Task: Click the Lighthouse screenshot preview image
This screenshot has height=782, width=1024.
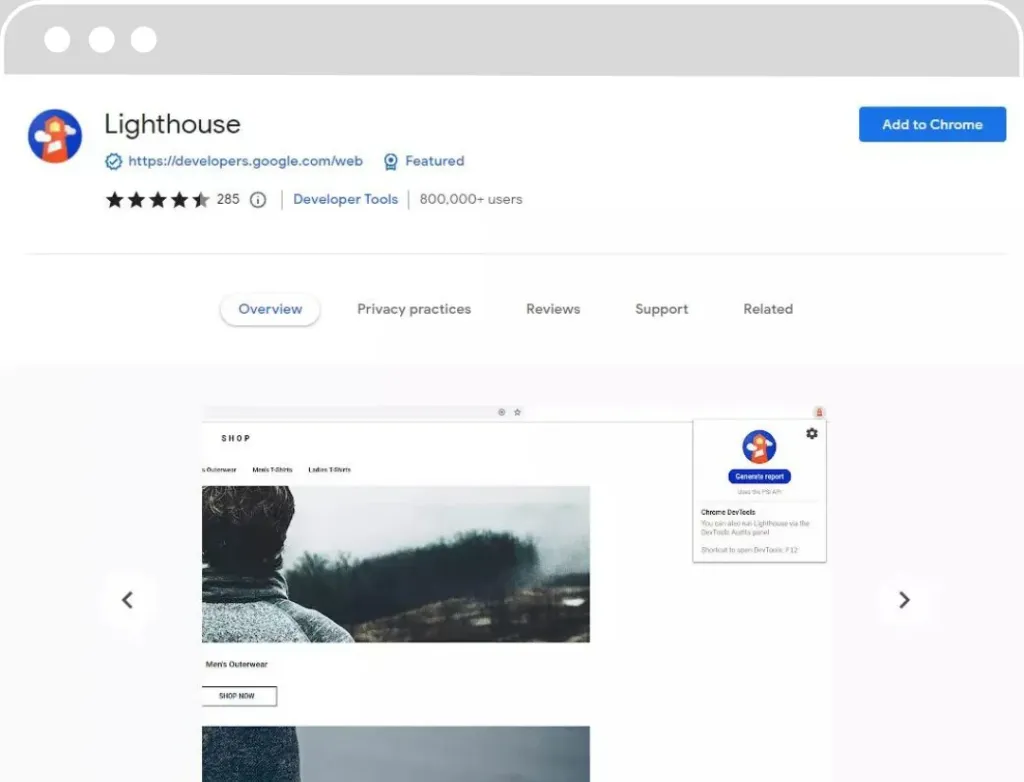Action: click(x=516, y=593)
